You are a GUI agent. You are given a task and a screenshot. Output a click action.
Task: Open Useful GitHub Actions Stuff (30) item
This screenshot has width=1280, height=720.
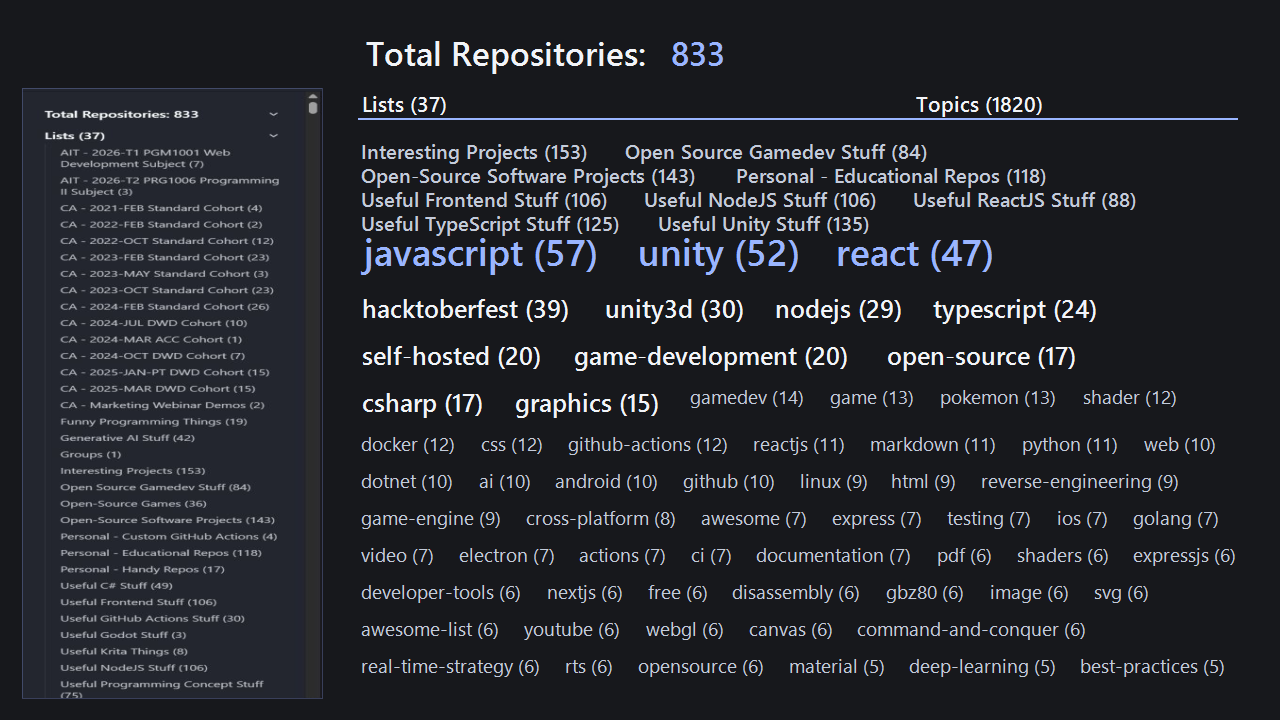click(153, 619)
